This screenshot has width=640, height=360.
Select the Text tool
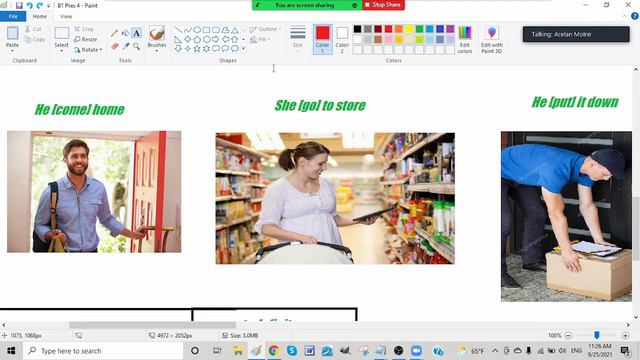136,33
